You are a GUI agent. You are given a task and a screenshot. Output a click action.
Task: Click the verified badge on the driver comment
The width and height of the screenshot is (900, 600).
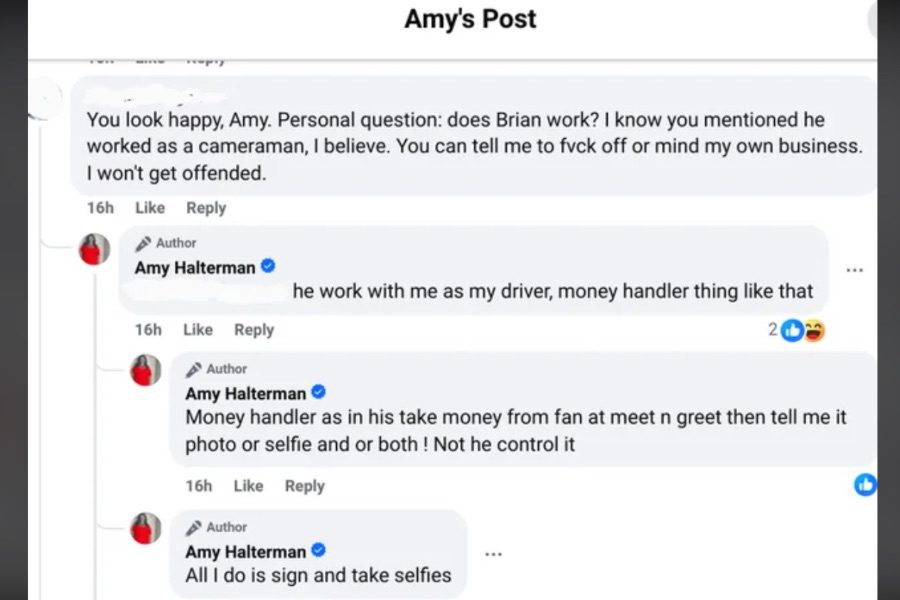[x=268, y=267]
